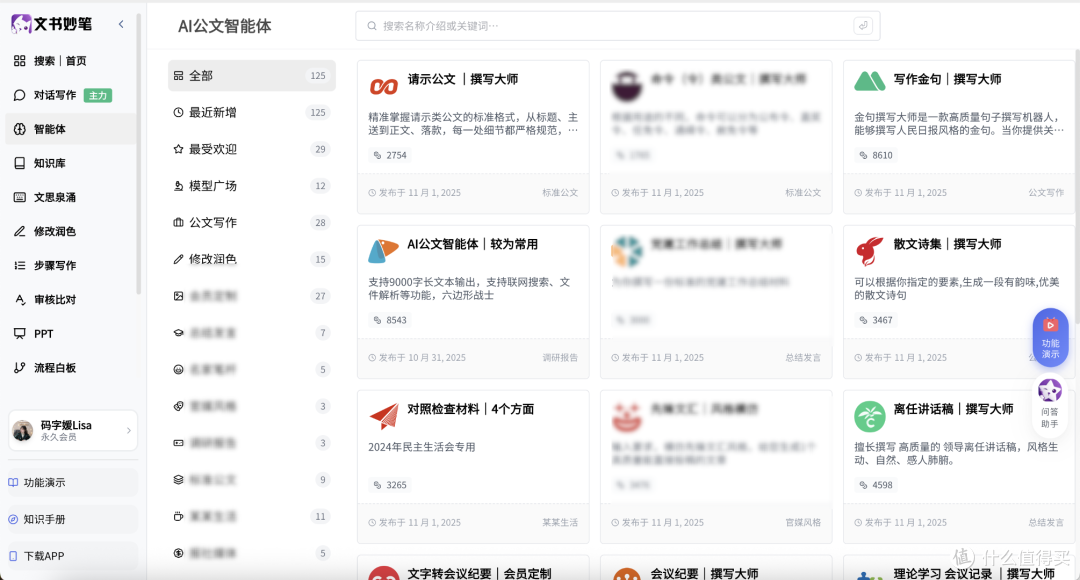Open the 码字媛Lisa user profile card

pyautogui.click(x=73, y=431)
